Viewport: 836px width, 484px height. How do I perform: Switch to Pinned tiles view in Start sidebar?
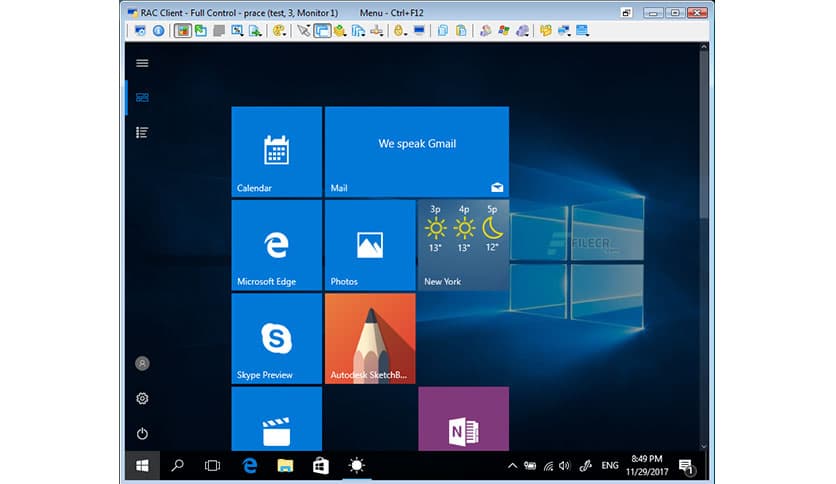pyautogui.click(x=142, y=98)
